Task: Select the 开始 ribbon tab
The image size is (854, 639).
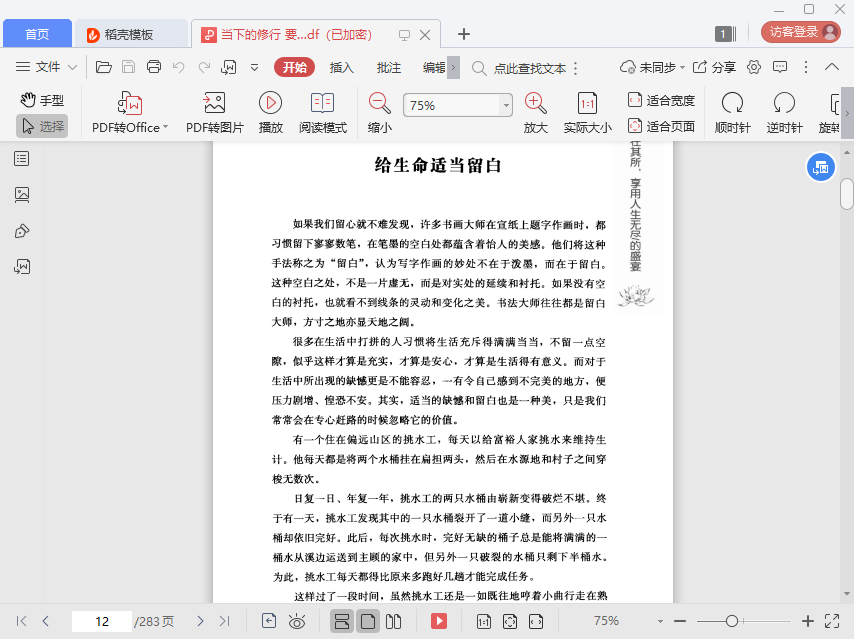Action: pos(295,67)
